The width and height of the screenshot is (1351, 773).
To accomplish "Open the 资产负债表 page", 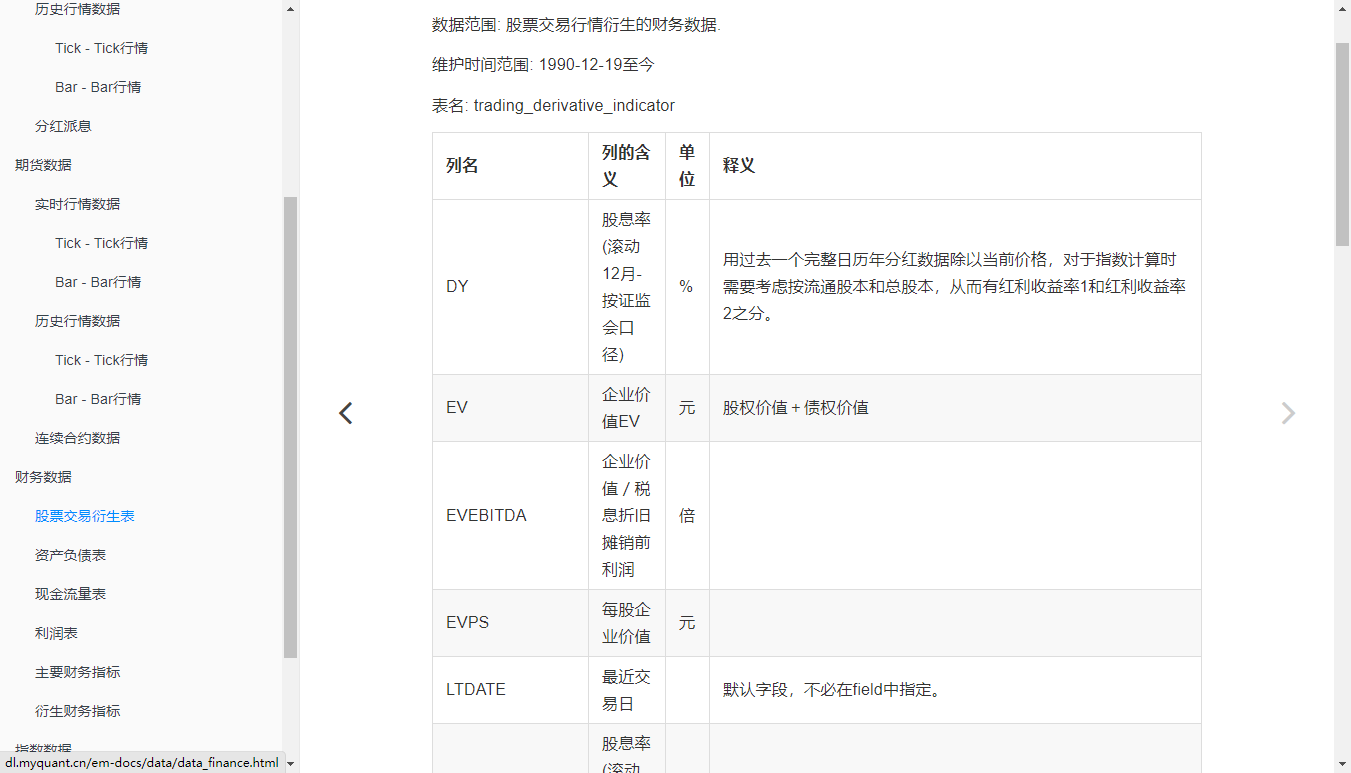I will tap(70, 555).
